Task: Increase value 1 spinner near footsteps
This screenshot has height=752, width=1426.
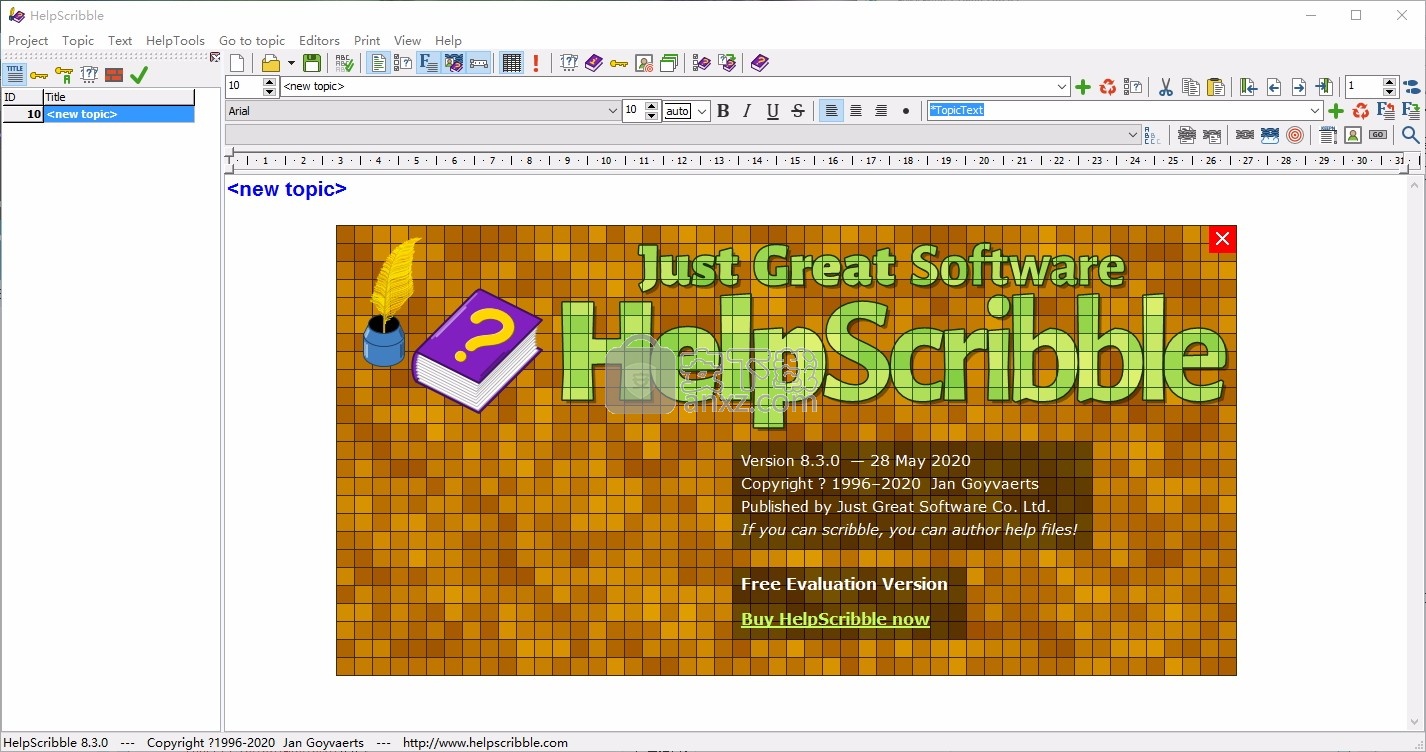Action: (x=1389, y=82)
